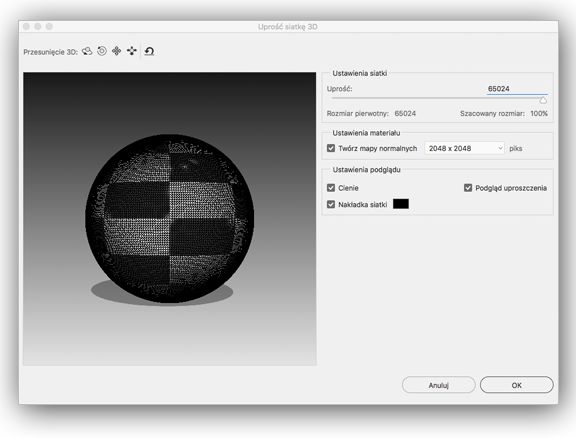Click the Uprość slider handle
Image resolution: width=576 pixels, height=438 pixels.
pos(543,100)
